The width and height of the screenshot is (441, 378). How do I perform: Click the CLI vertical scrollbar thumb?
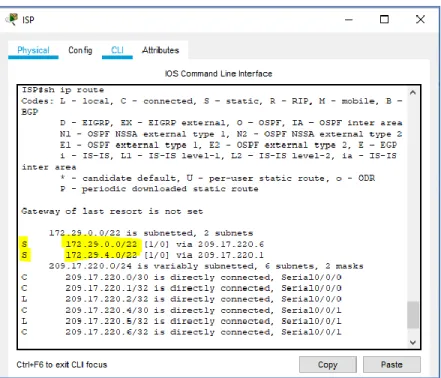coord(413,315)
